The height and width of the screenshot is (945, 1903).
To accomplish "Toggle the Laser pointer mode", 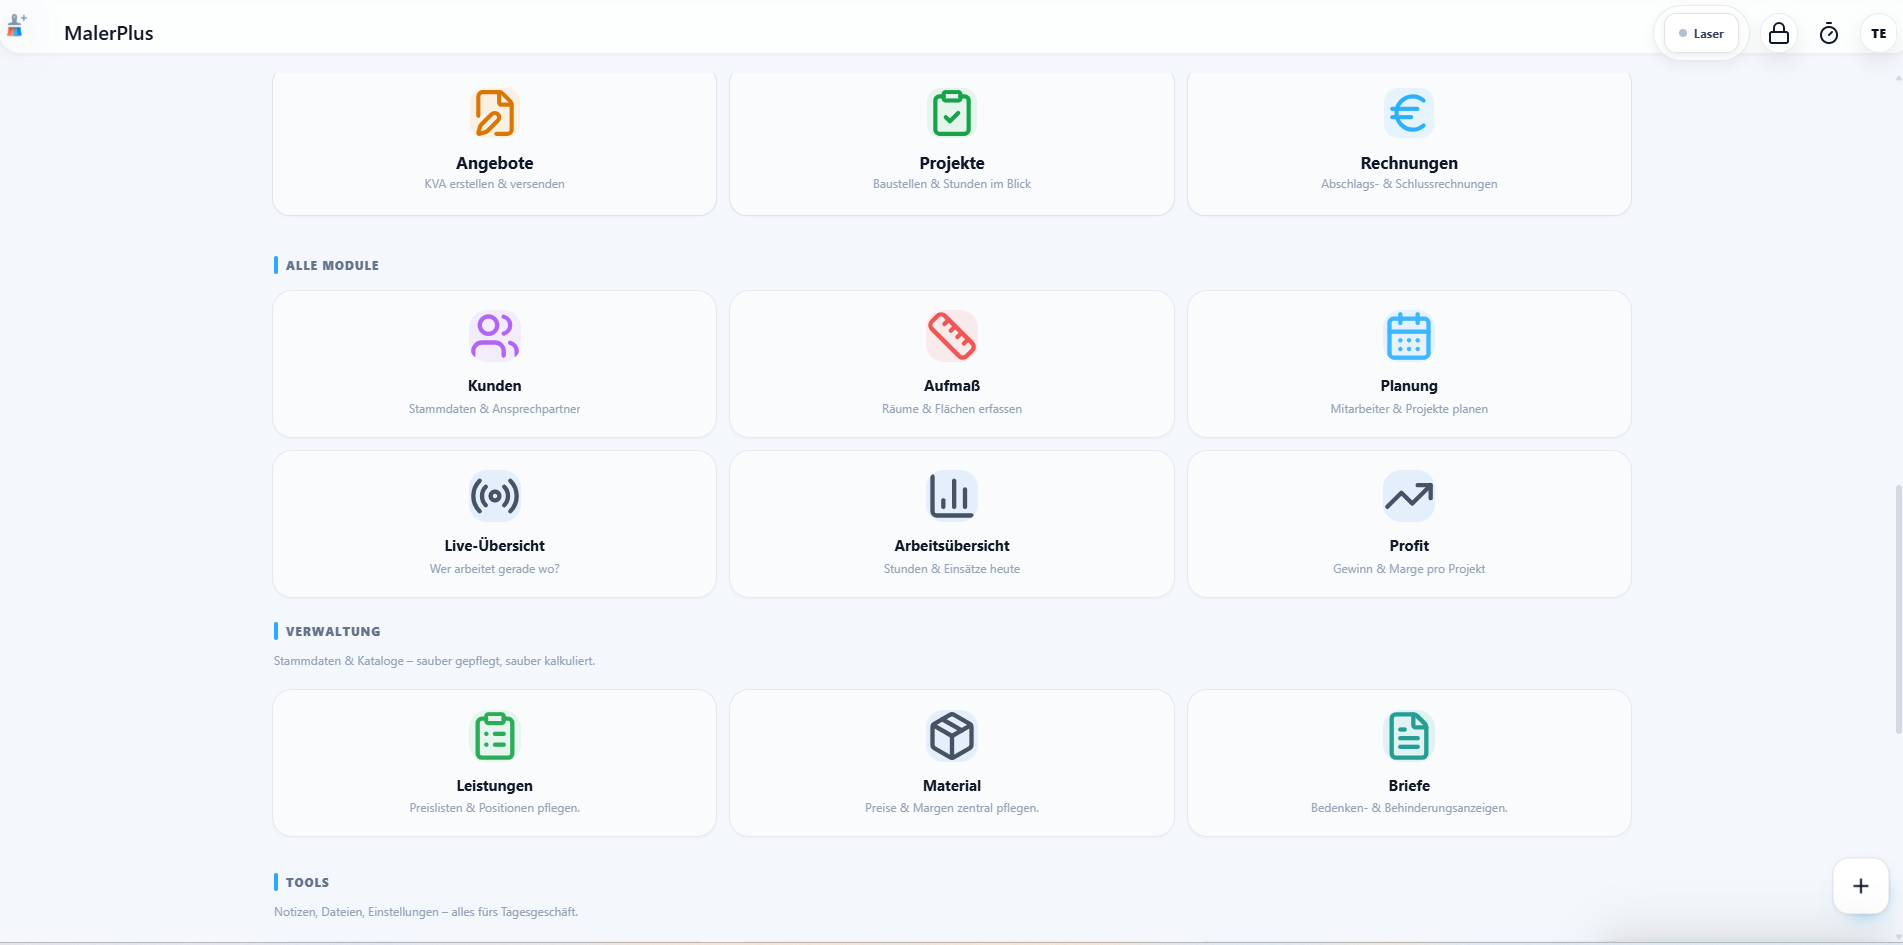I will [x=1700, y=33].
